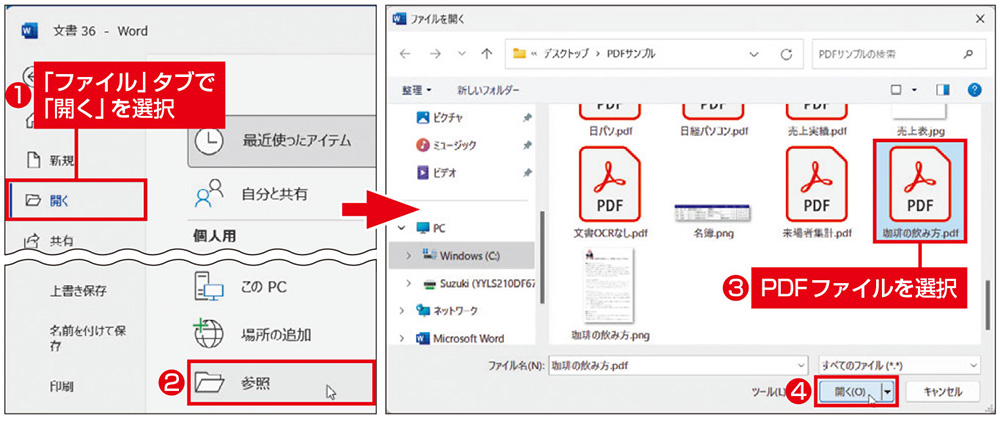Open すべてのファイル file type dropdown
The height and width of the screenshot is (421, 1000).
tap(899, 365)
